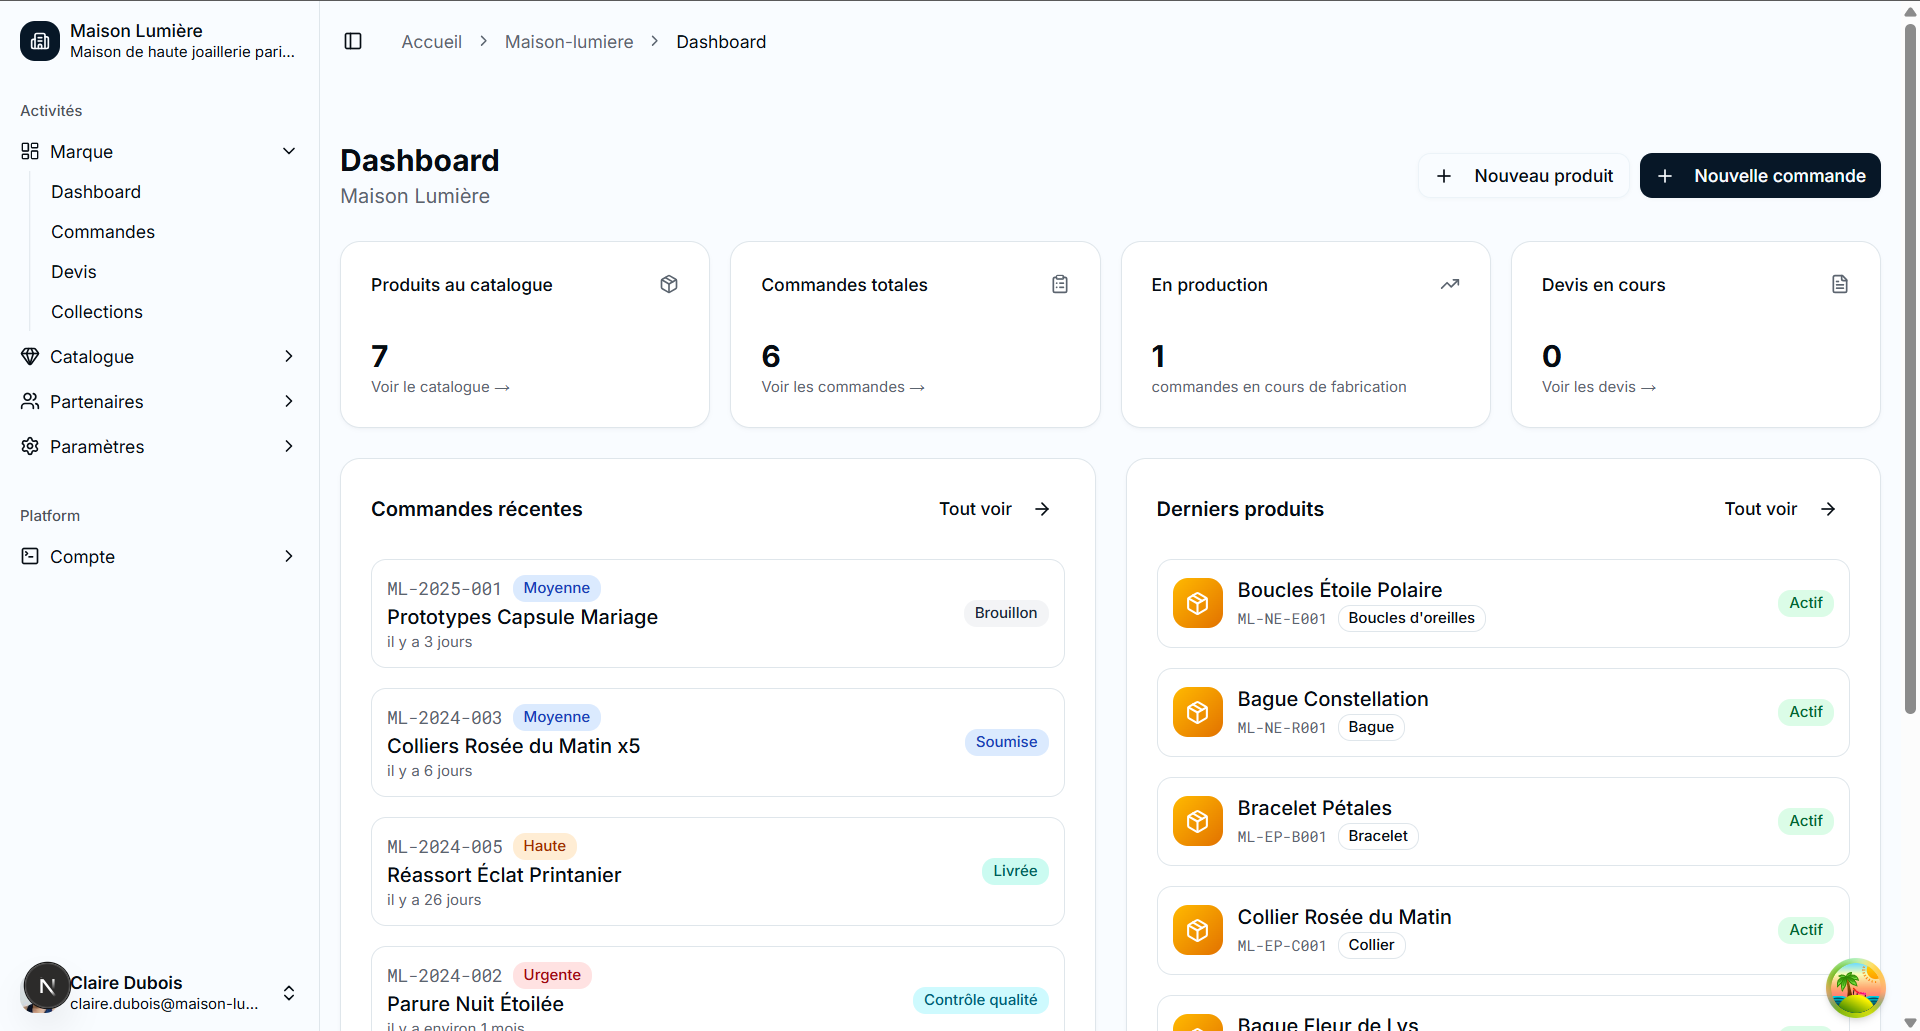Click the trending arrow icon on En production

(x=1450, y=284)
